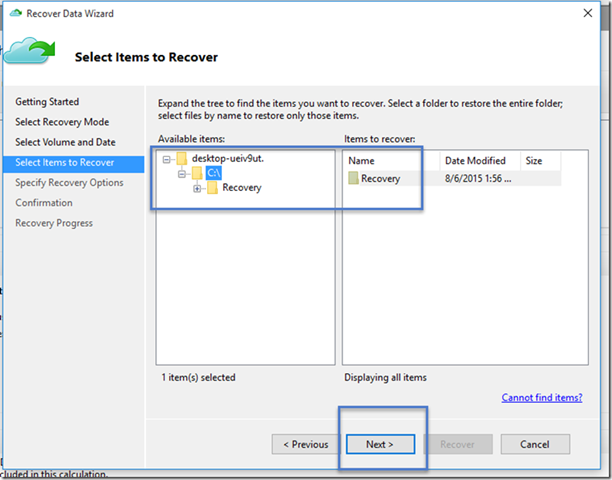Viewport: 612px width, 480px height.
Task: Select C:\ in the available items tree
Action: 214,173
